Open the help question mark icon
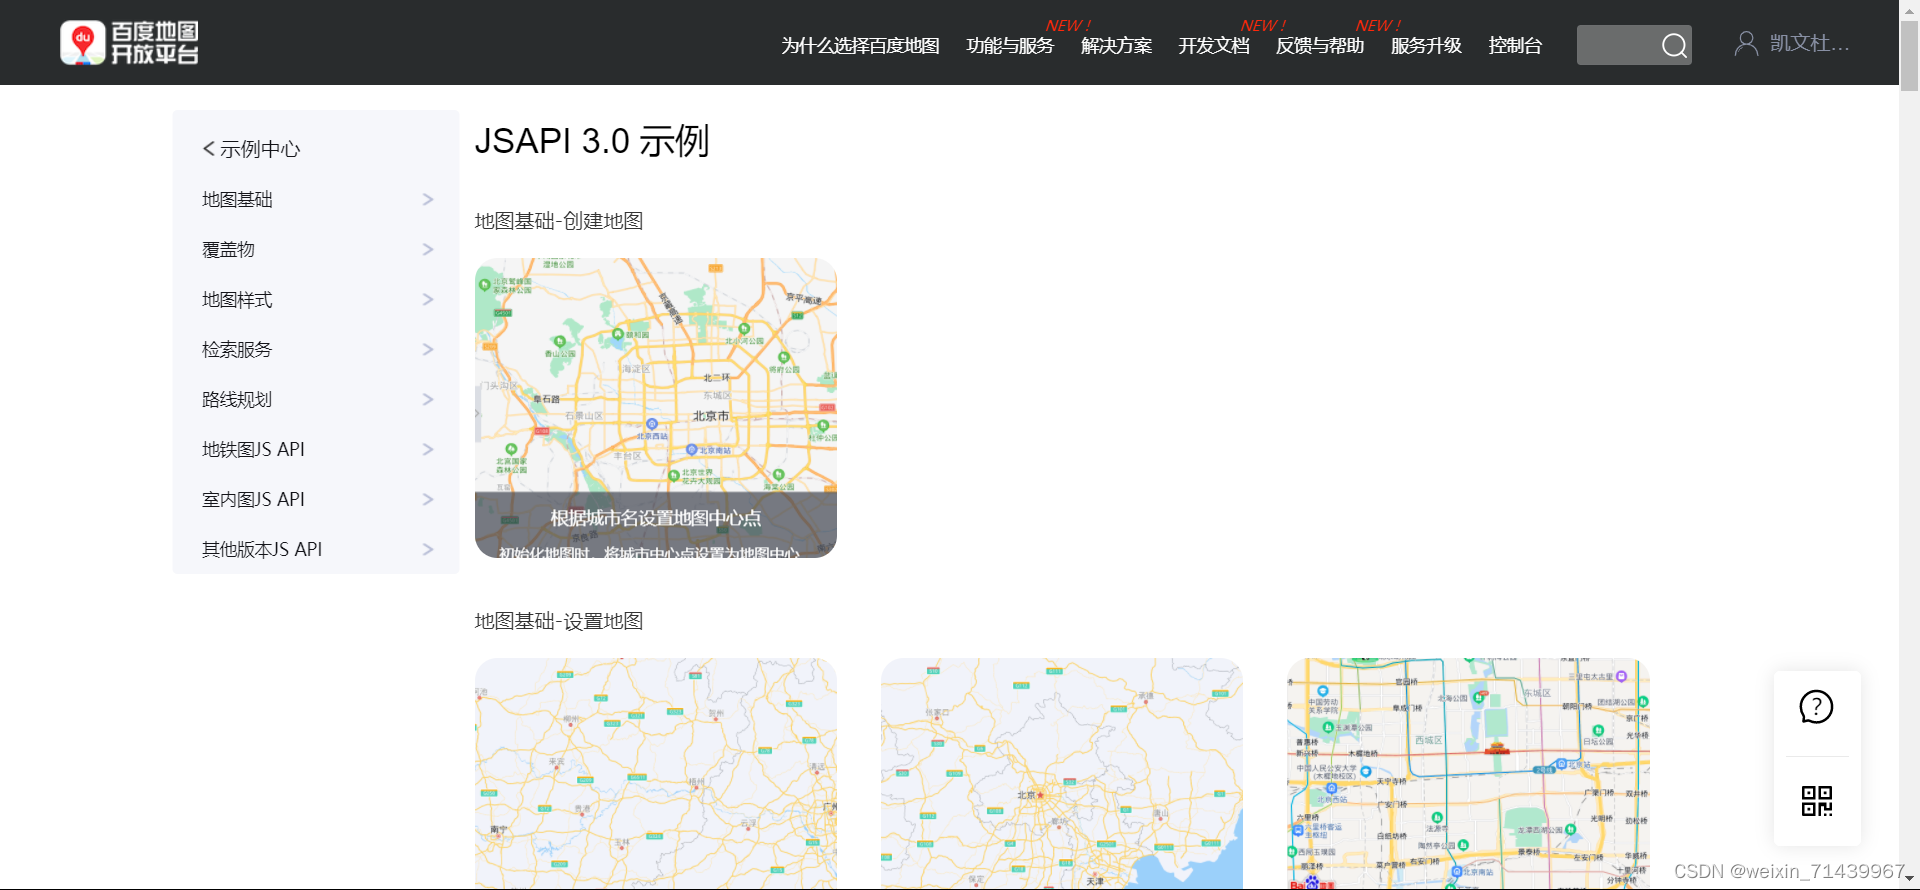1920x890 pixels. point(1816,707)
